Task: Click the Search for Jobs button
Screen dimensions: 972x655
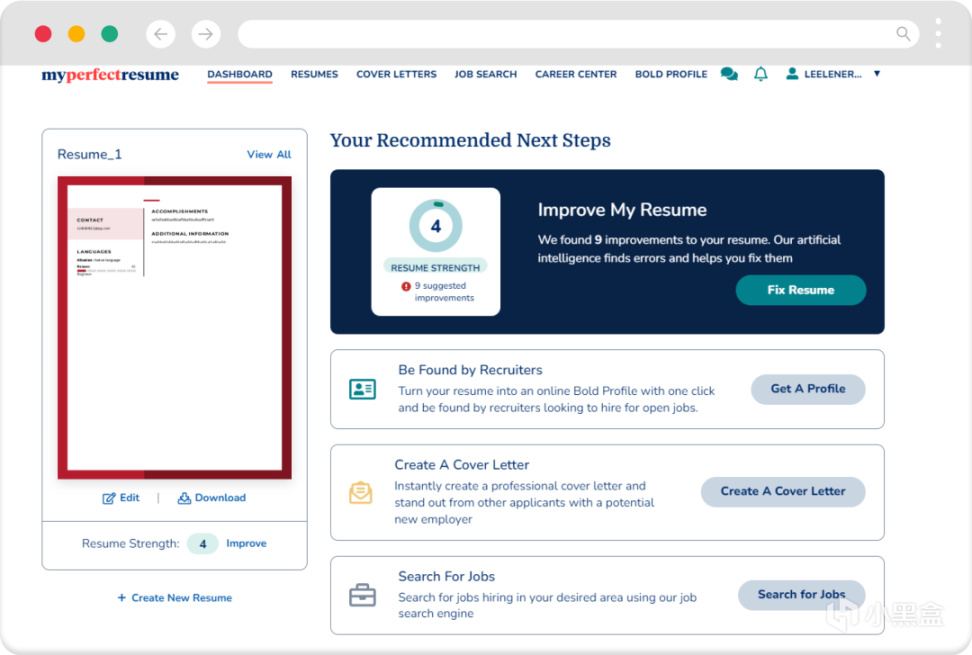Action: tap(802, 595)
